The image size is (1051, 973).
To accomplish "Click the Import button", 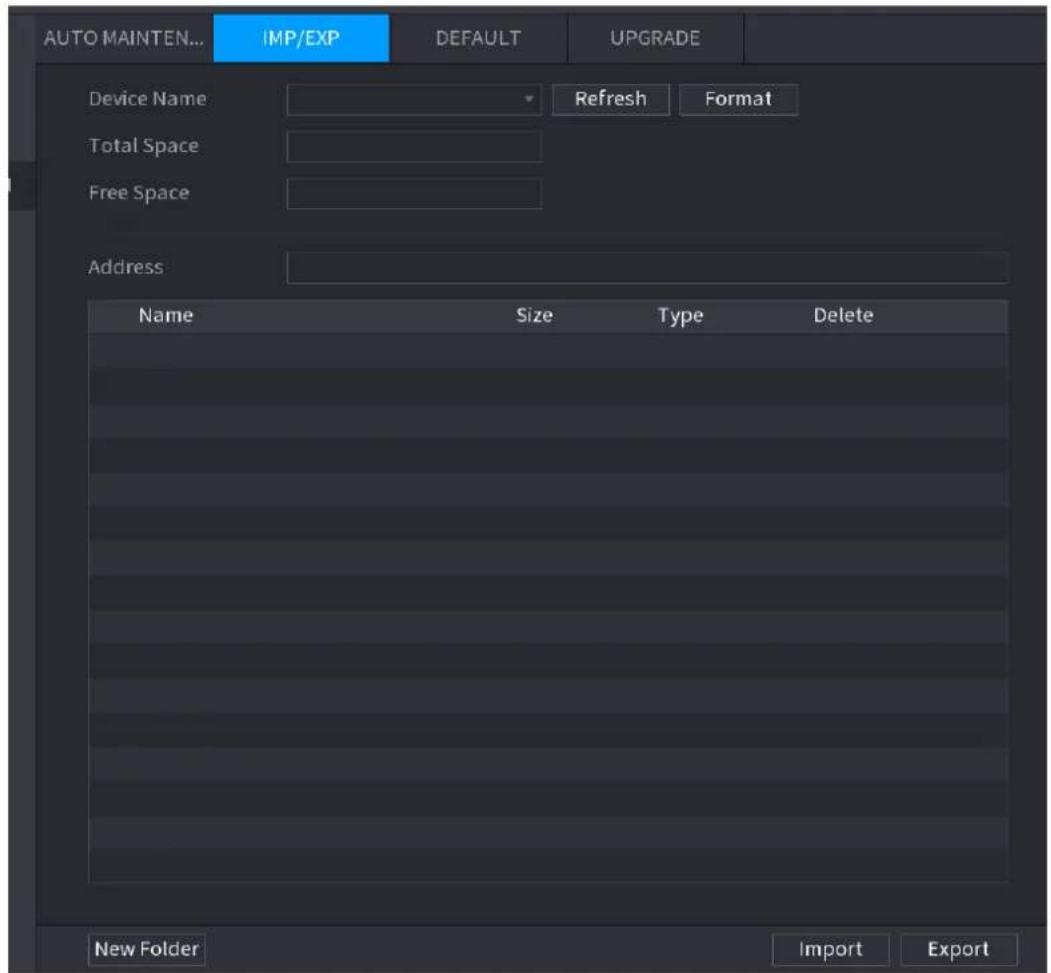I will click(x=830, y=950).
